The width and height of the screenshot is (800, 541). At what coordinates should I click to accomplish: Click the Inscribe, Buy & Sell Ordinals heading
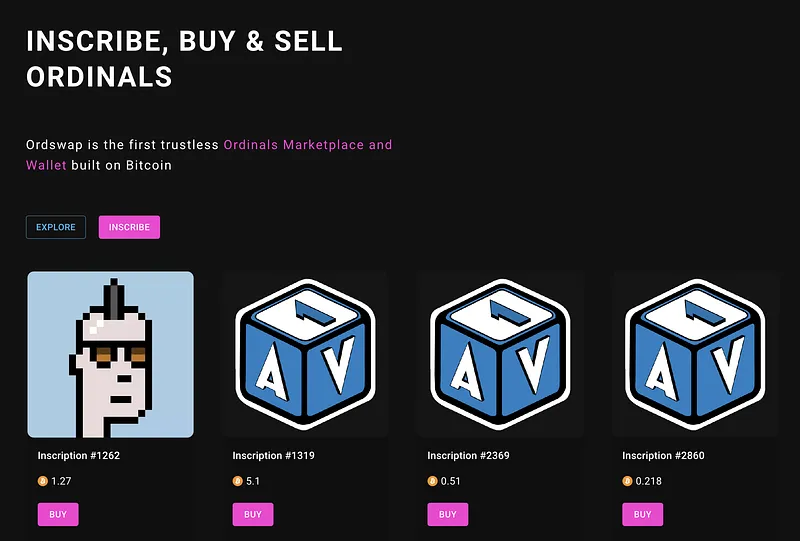pyautogui.click(x=184, y=58)
